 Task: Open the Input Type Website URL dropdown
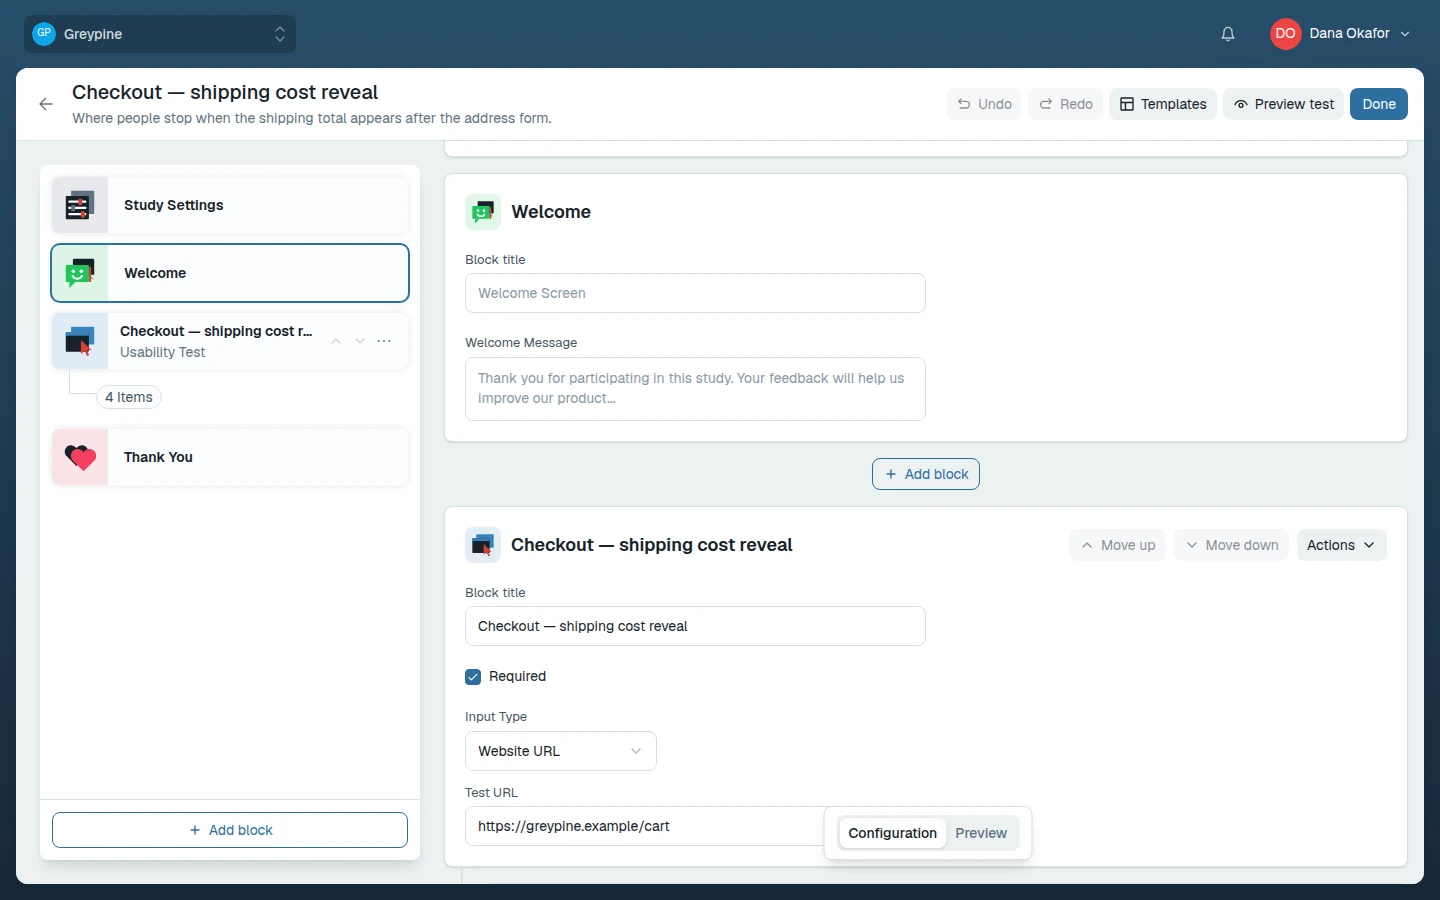tap(561, 751)
